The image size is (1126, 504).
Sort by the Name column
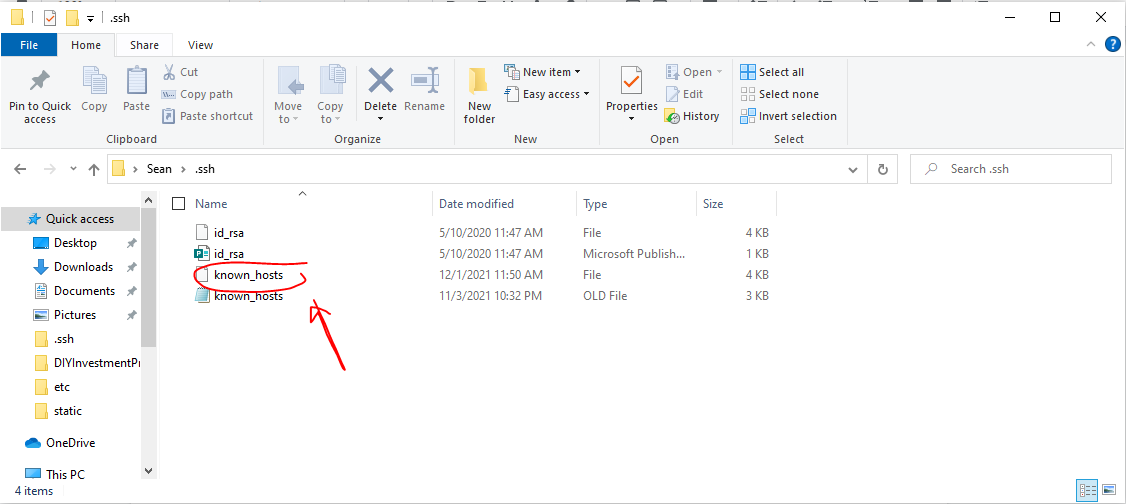210,204
